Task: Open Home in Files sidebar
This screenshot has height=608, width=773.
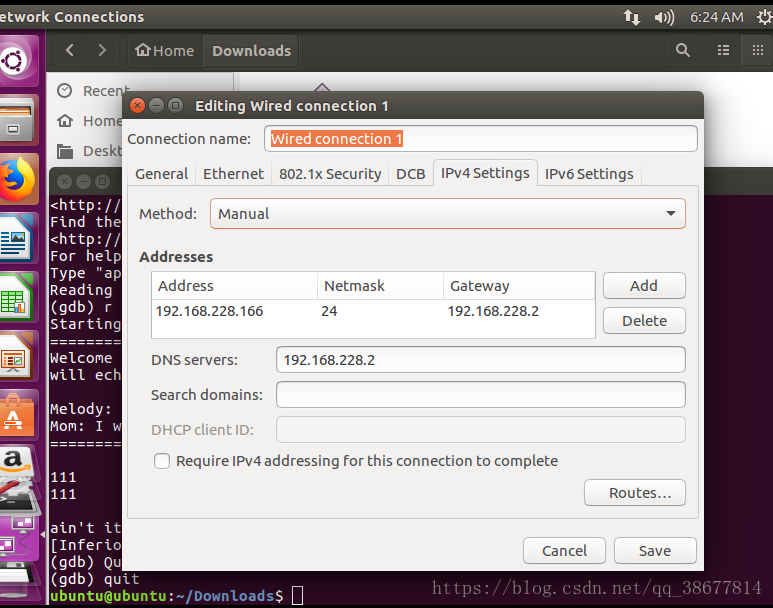Action: (89, 121)
